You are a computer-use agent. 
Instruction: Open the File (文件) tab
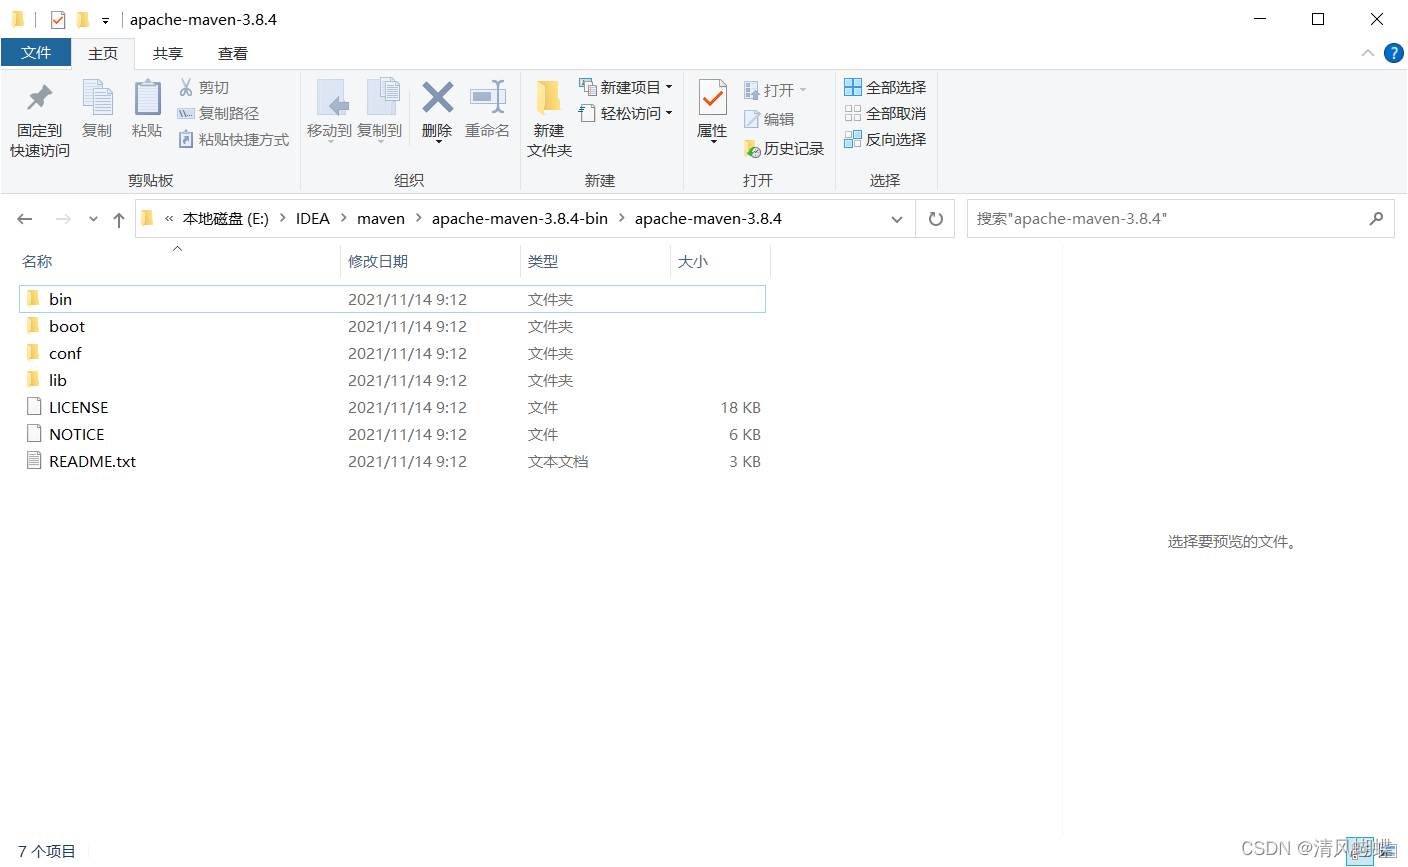click(x=36, y=52)
